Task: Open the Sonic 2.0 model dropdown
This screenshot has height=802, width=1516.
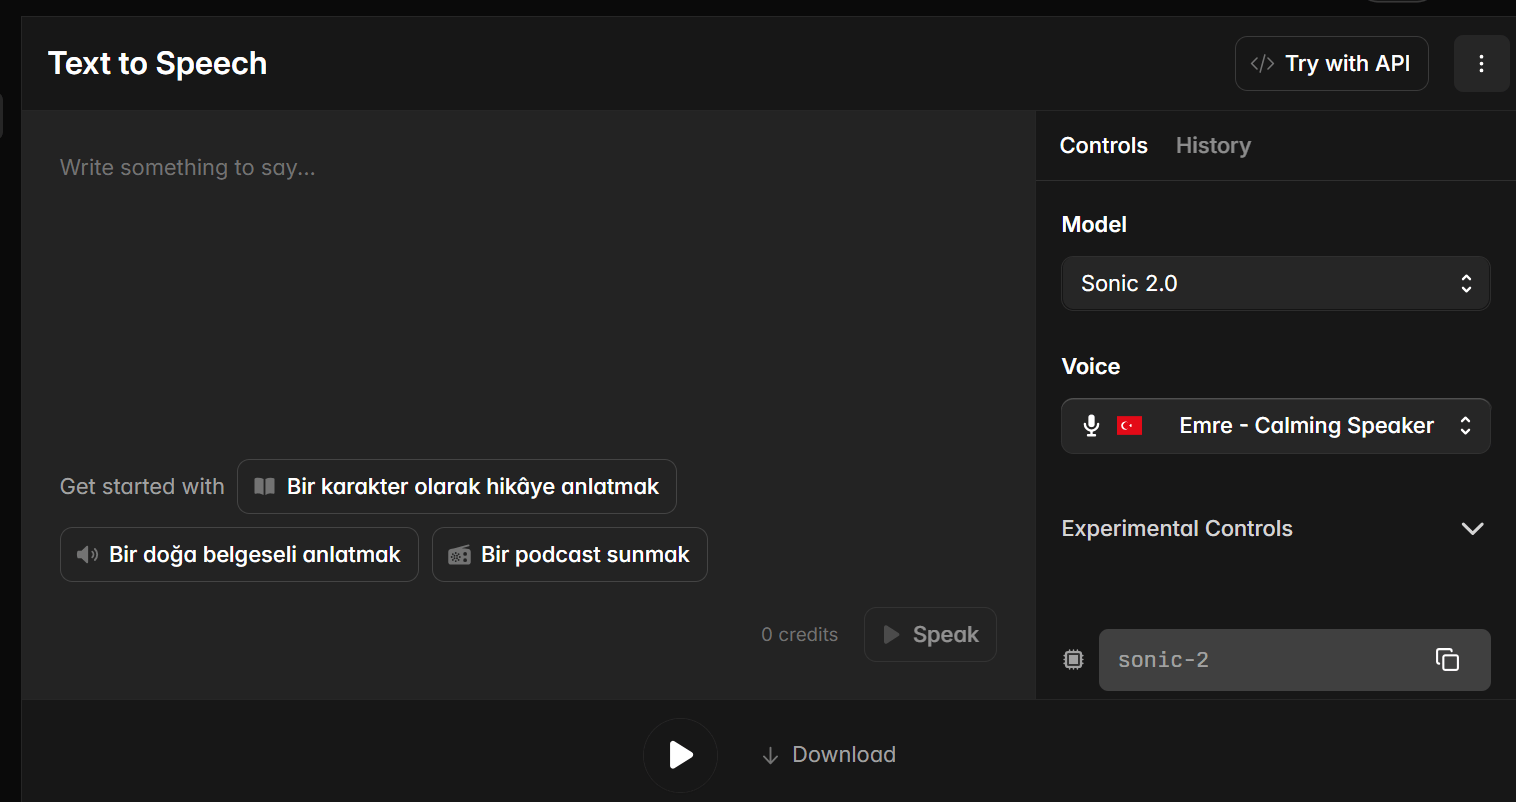Action: pos(1275,284)
